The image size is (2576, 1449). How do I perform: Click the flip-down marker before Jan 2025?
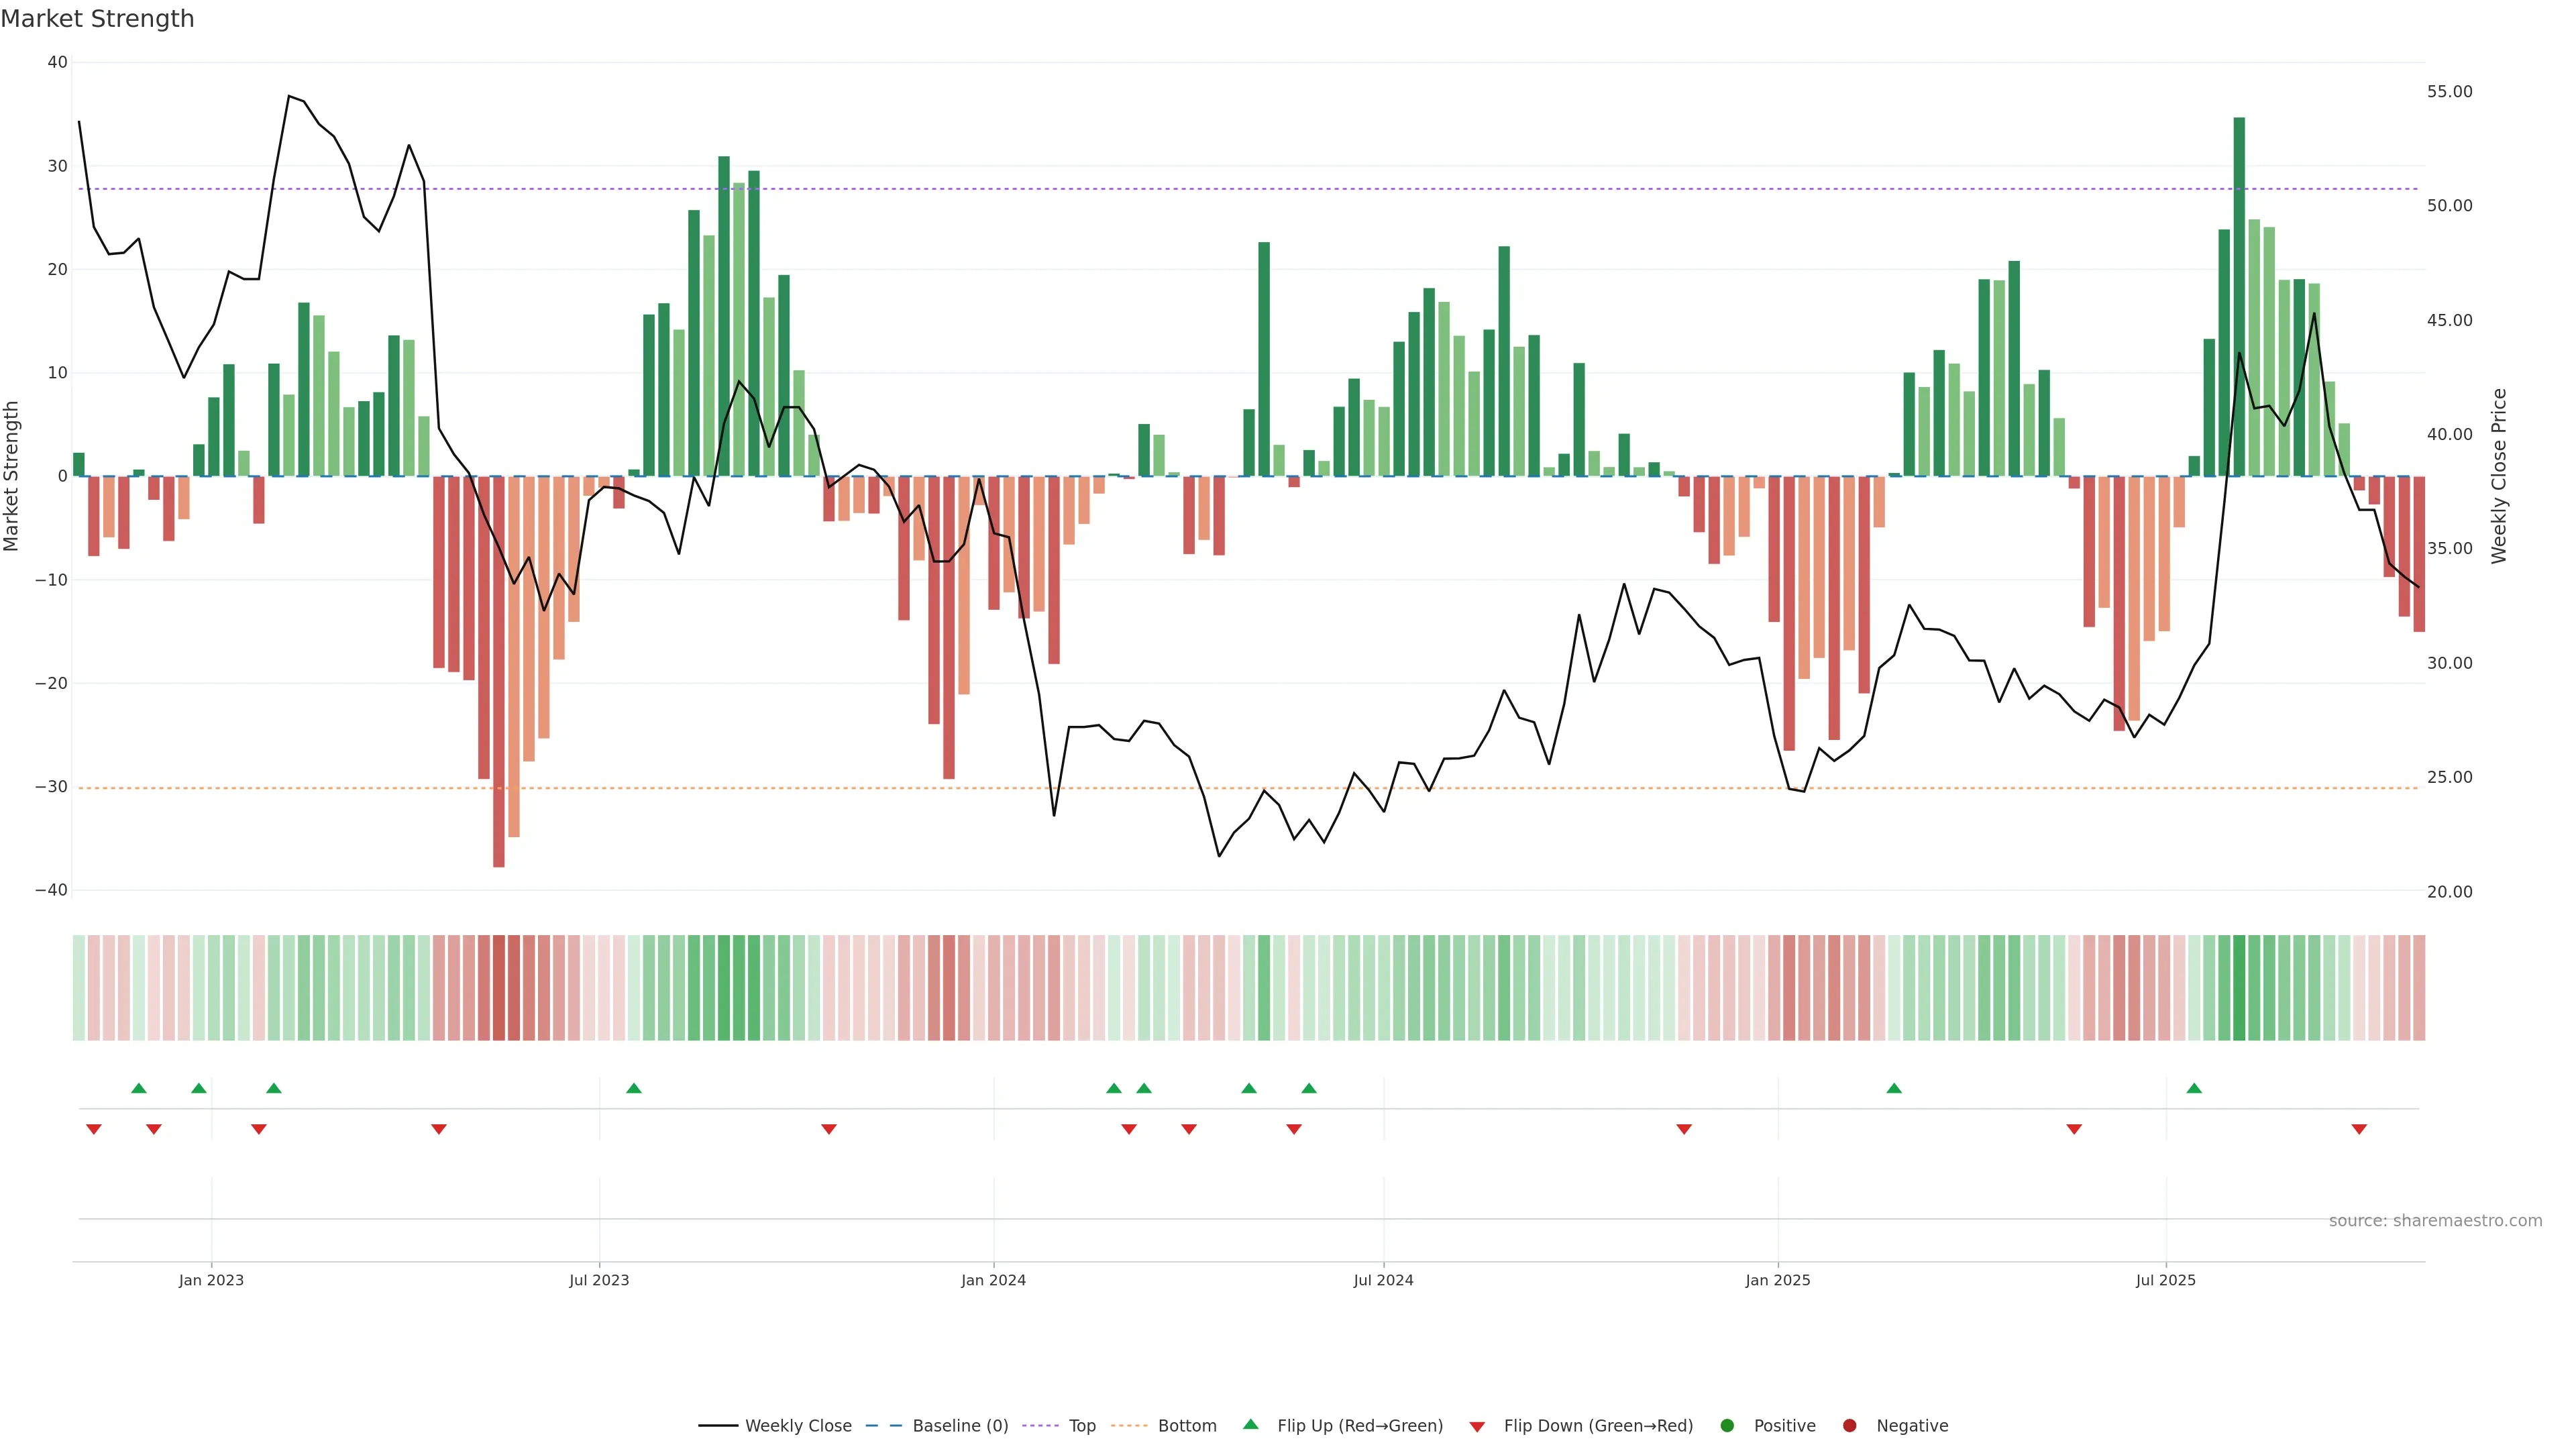point(1684,1129)
